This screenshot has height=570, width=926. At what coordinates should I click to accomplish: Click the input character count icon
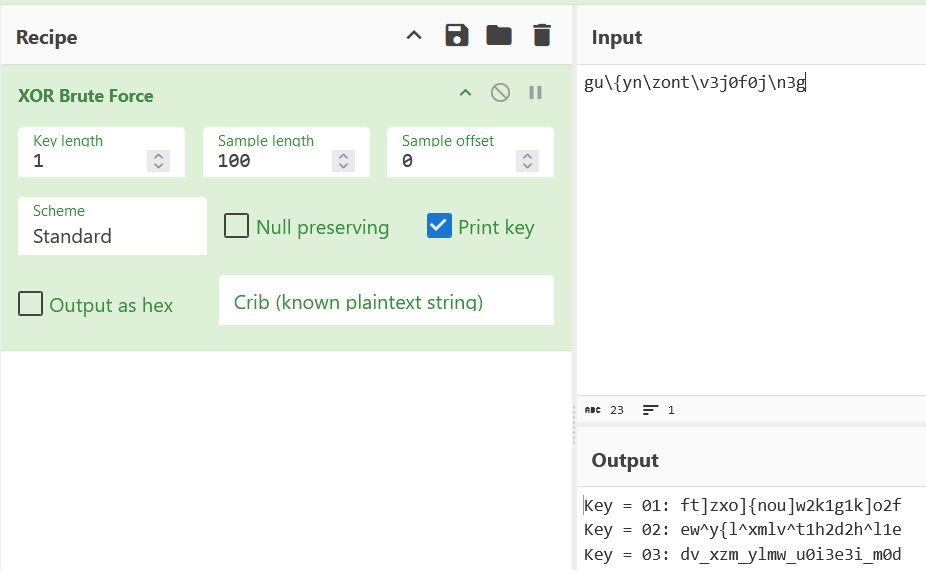point(593,410)
